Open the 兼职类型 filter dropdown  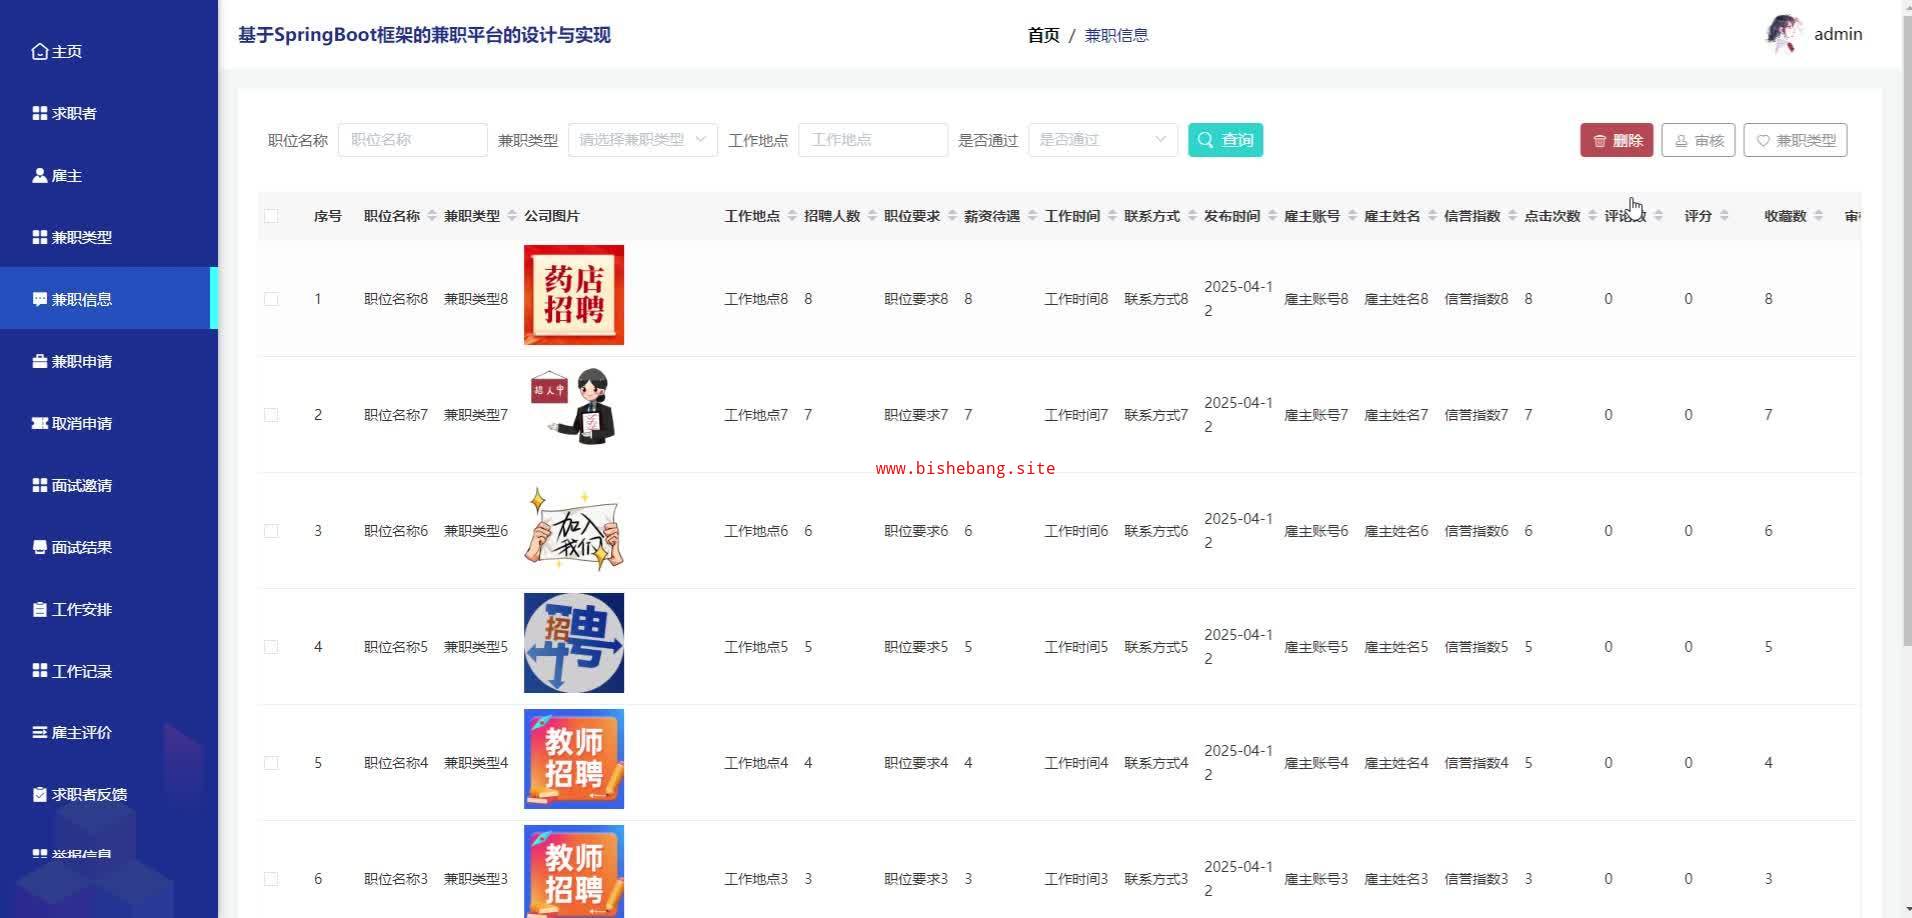click(642, 140)
